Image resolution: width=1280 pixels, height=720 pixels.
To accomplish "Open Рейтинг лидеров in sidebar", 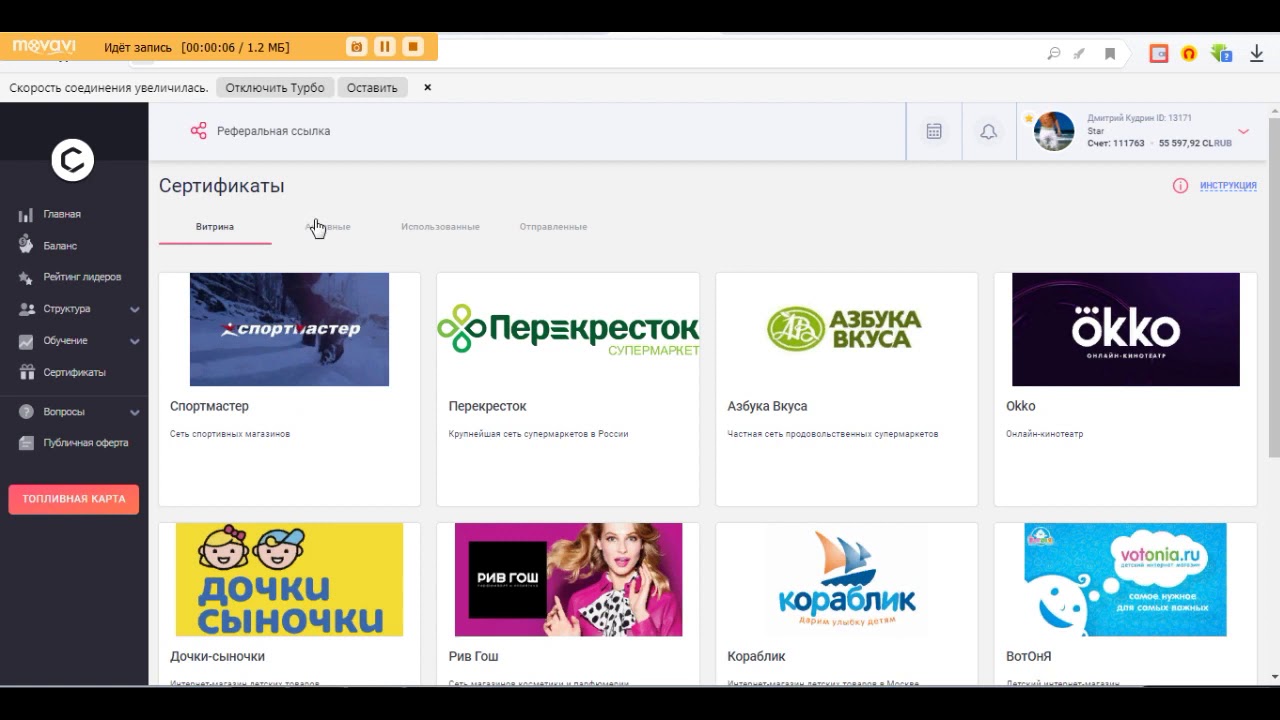I will pyautogui.click(x=82, y=277).
